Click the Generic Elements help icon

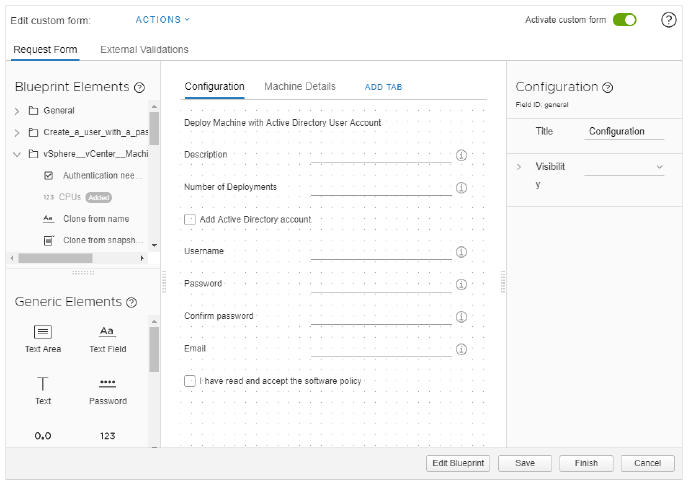click(131, 302)
